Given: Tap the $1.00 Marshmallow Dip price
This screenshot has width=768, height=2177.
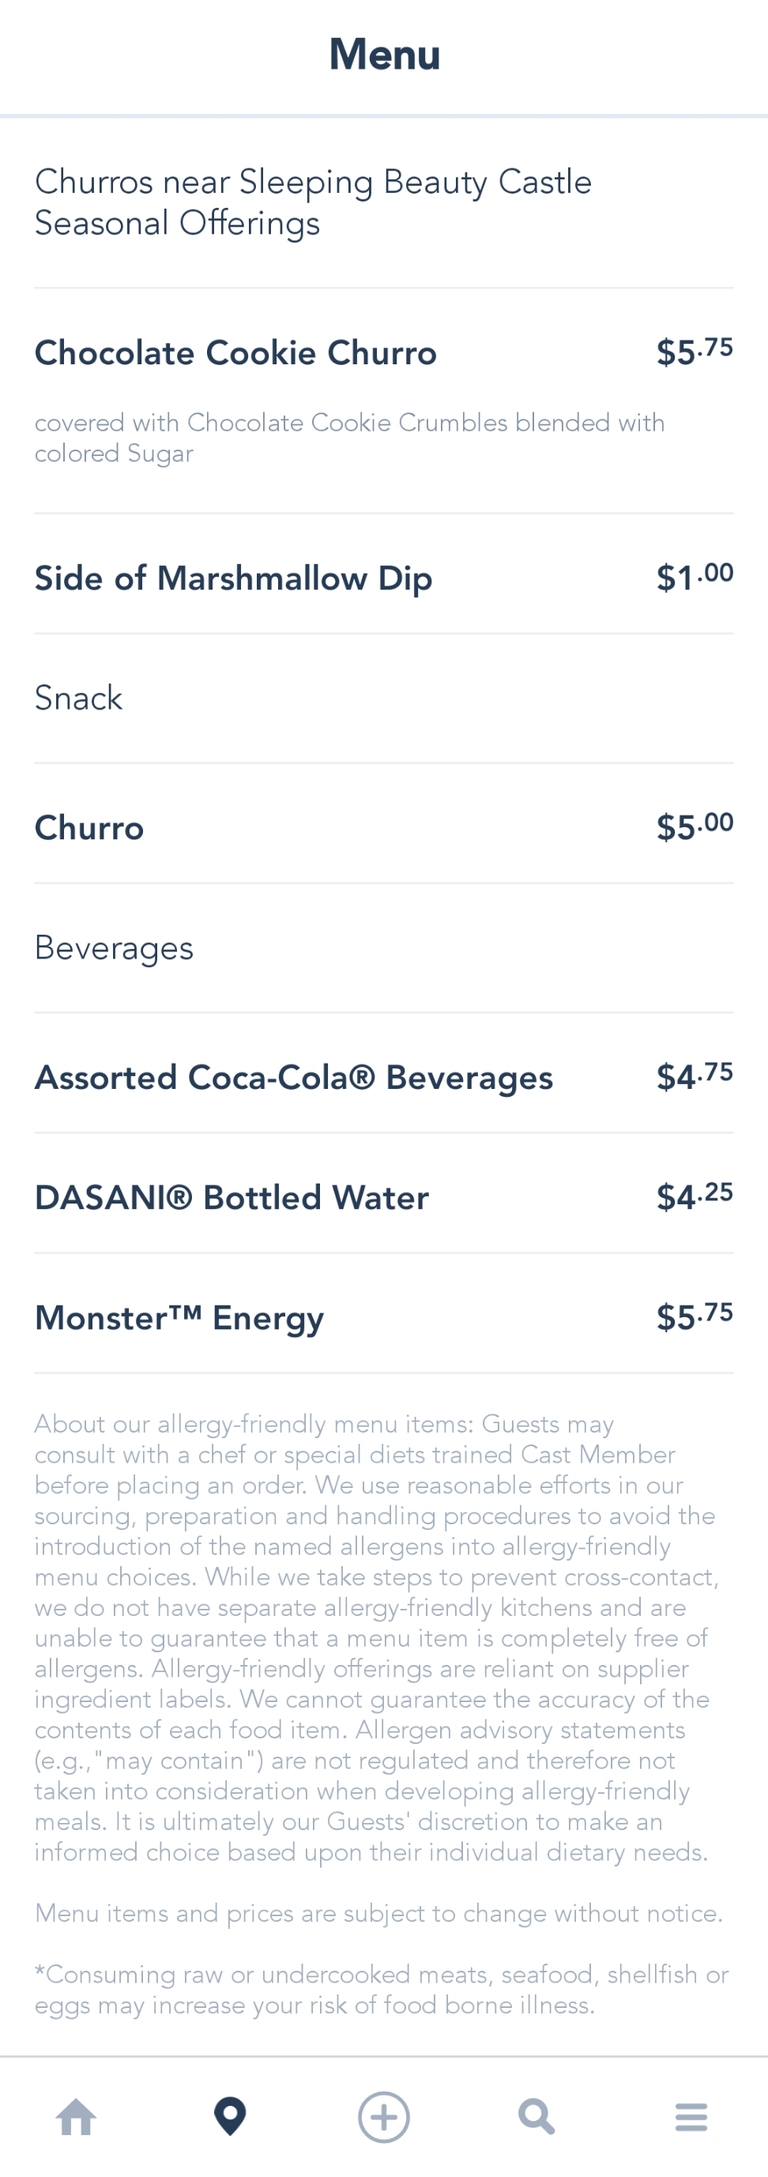Looking at the screenshot, I should point(694,576).
